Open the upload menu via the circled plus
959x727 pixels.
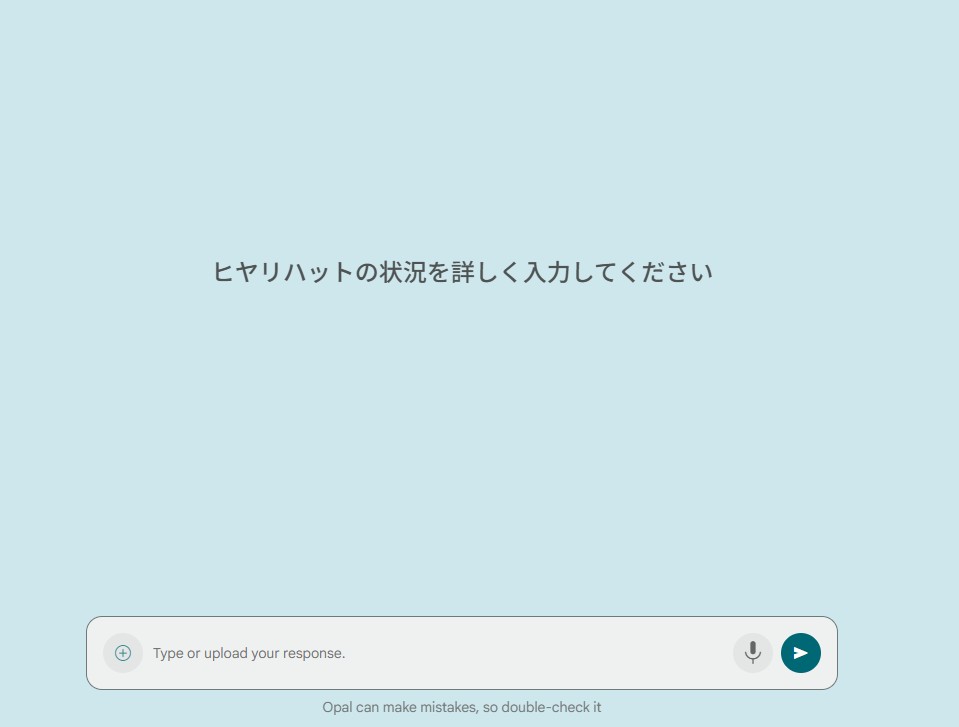coord(123,653)
